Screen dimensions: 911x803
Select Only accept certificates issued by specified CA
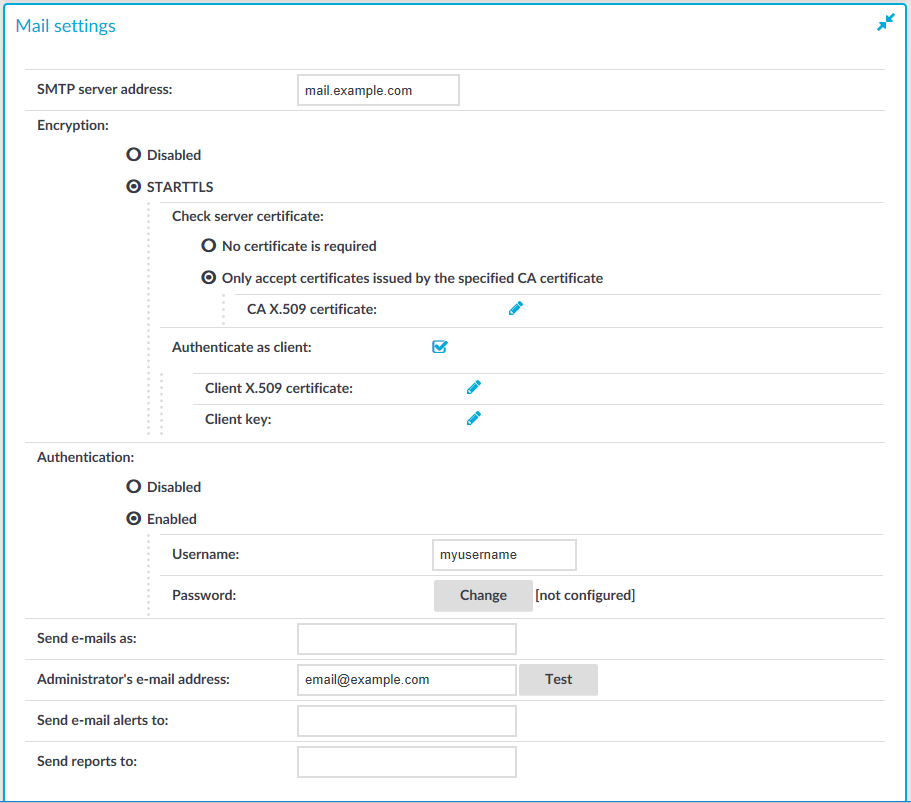coord(209,278)
